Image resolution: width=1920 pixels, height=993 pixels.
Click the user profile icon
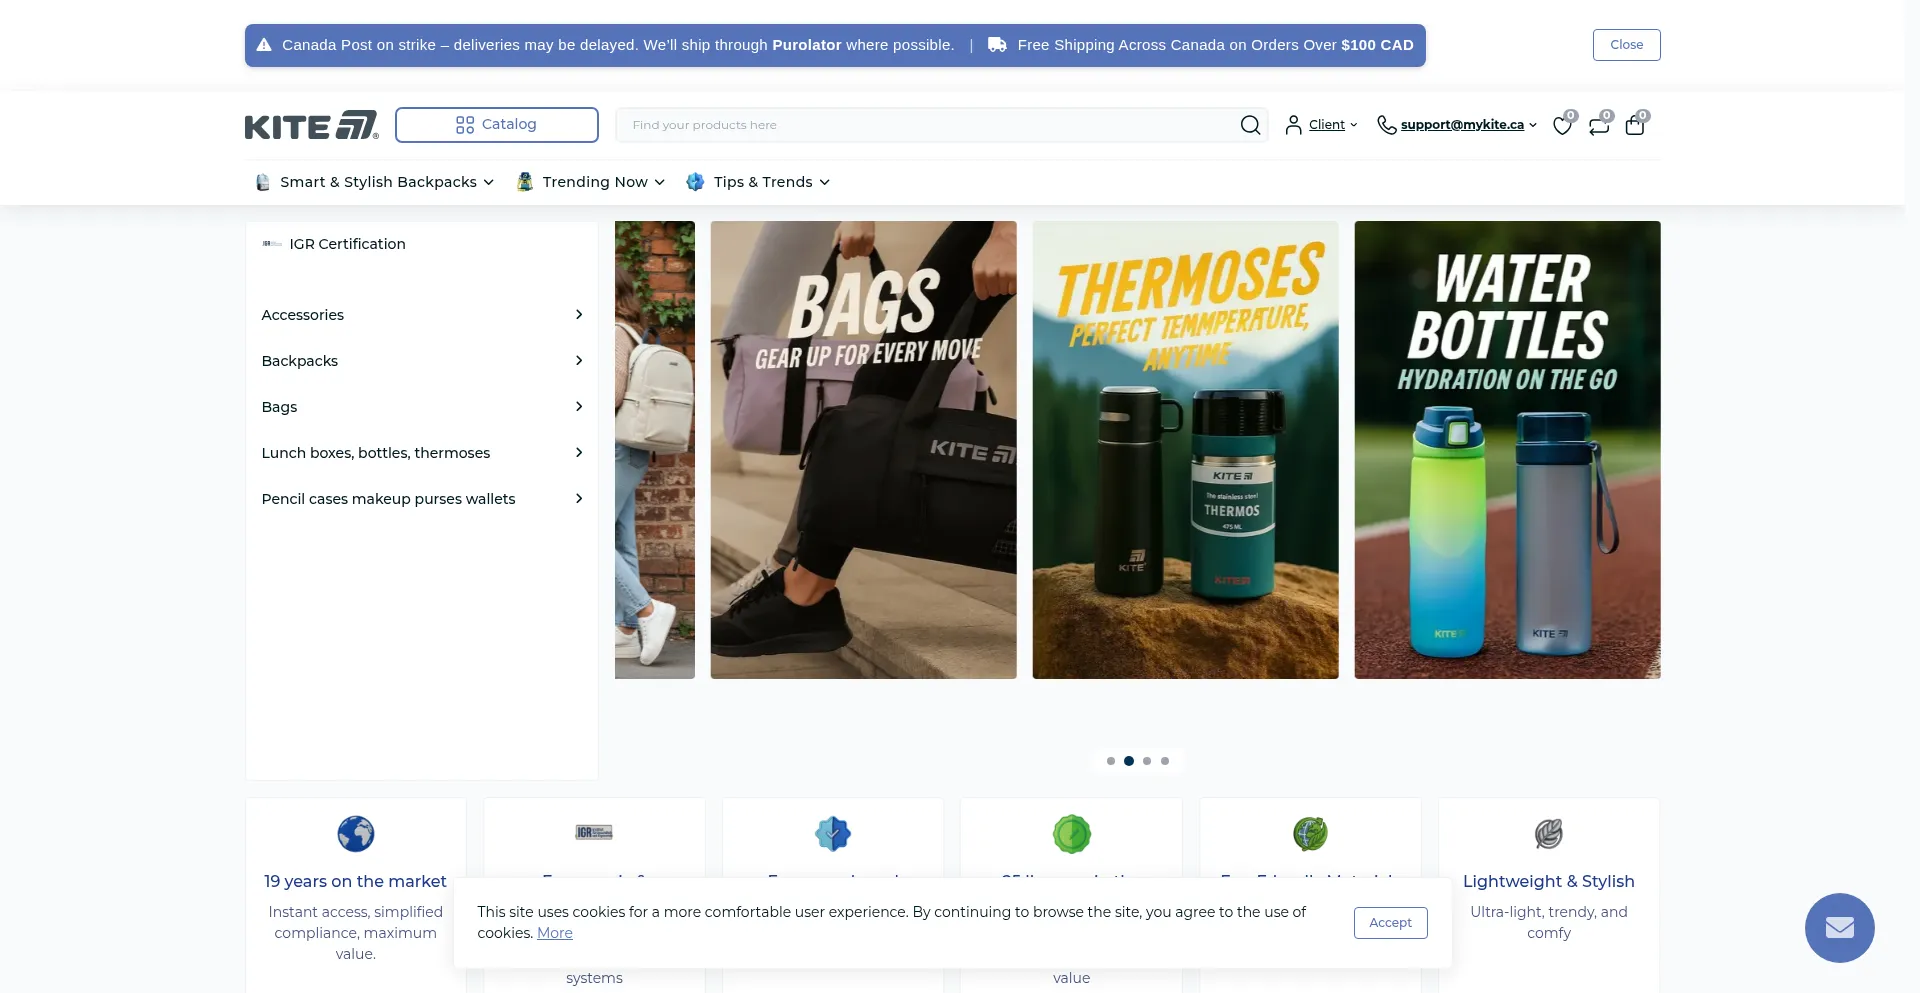1293,125
